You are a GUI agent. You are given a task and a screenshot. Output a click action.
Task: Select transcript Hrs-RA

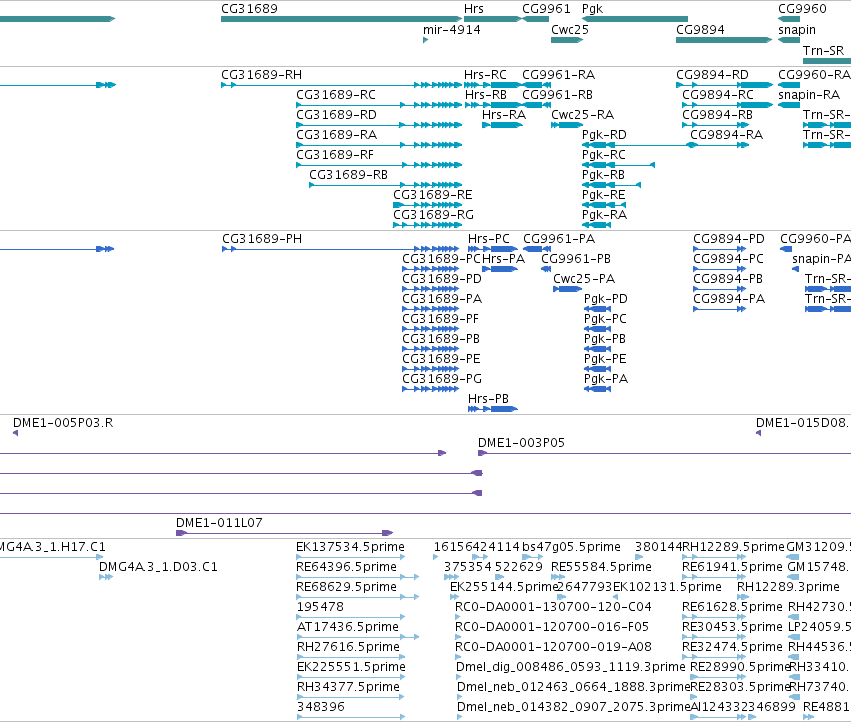tap(503, 125)
